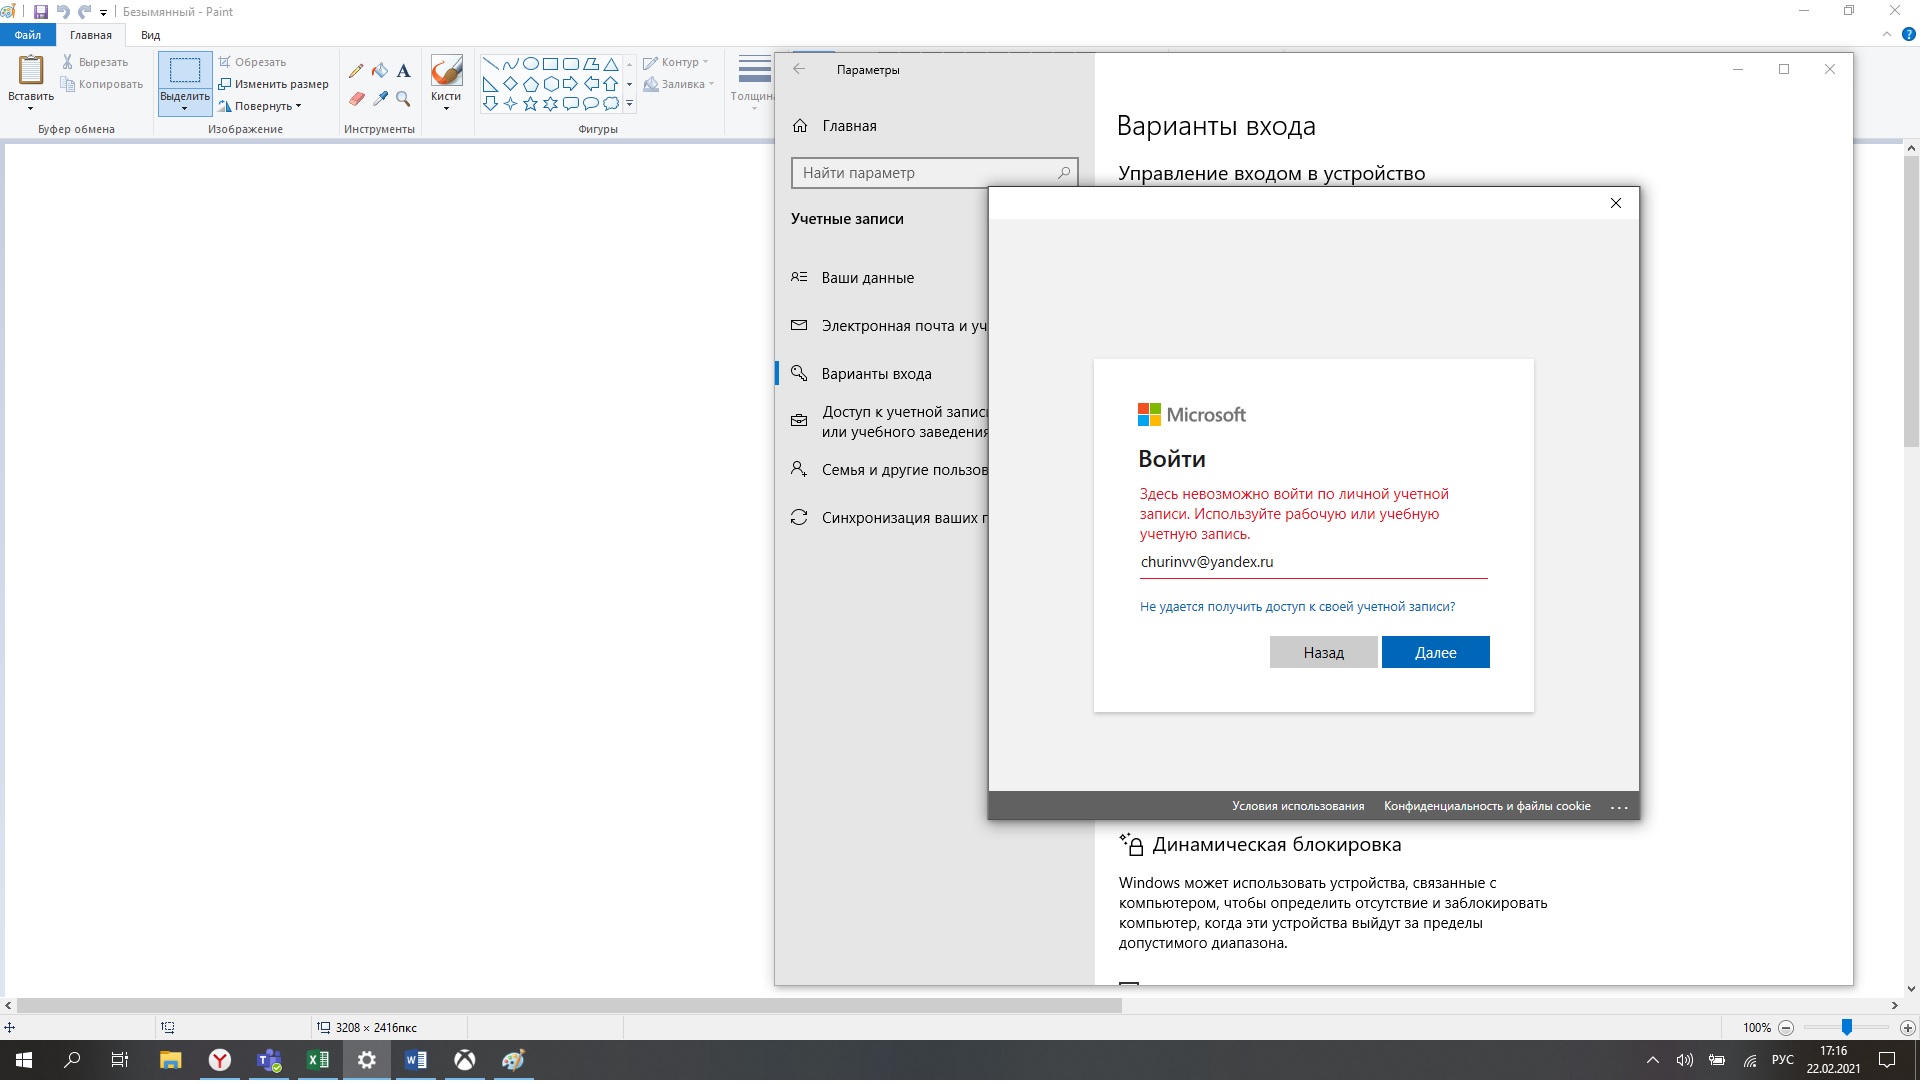Image resolution: width=1924 pixels, height=1084 pixels.
Task: Click the rectangular selection (Выделить) icon
Action: coord(185,70)
